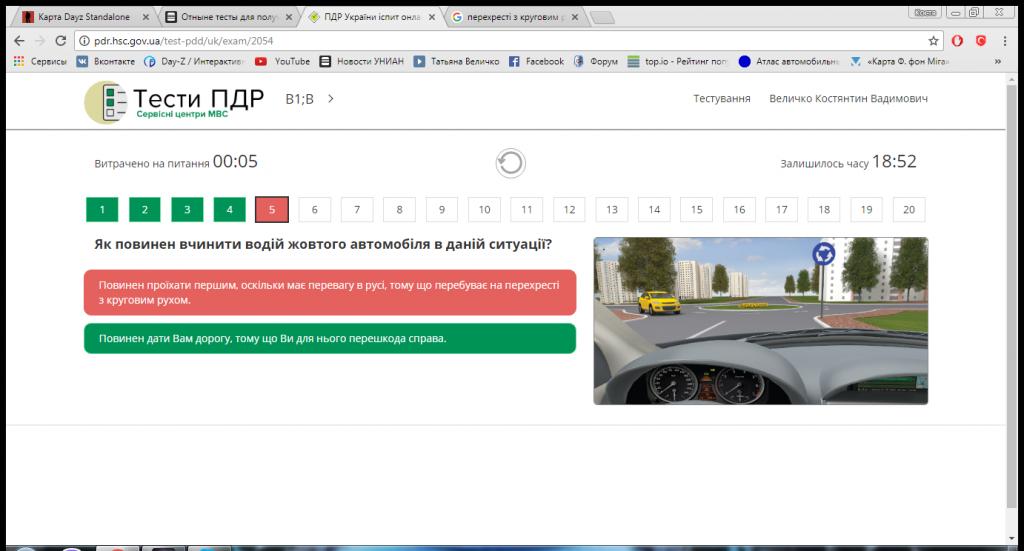The width and height of the screenshot is (1024, 551).
Task: Jump to question 20
Action: (x=908, y=209)
